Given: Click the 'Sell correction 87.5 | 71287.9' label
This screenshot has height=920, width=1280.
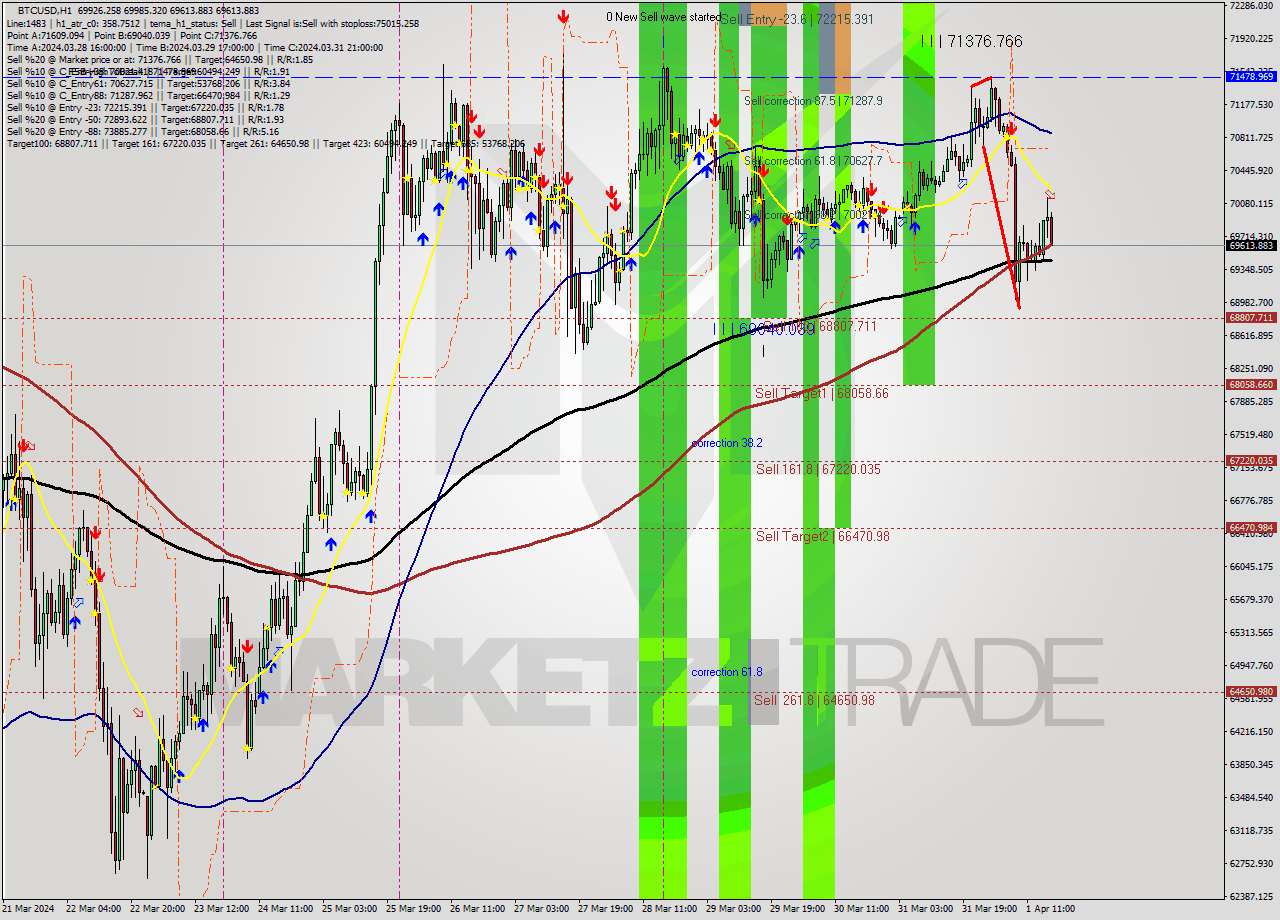Looking at the screenshot, I should [813, 101].
